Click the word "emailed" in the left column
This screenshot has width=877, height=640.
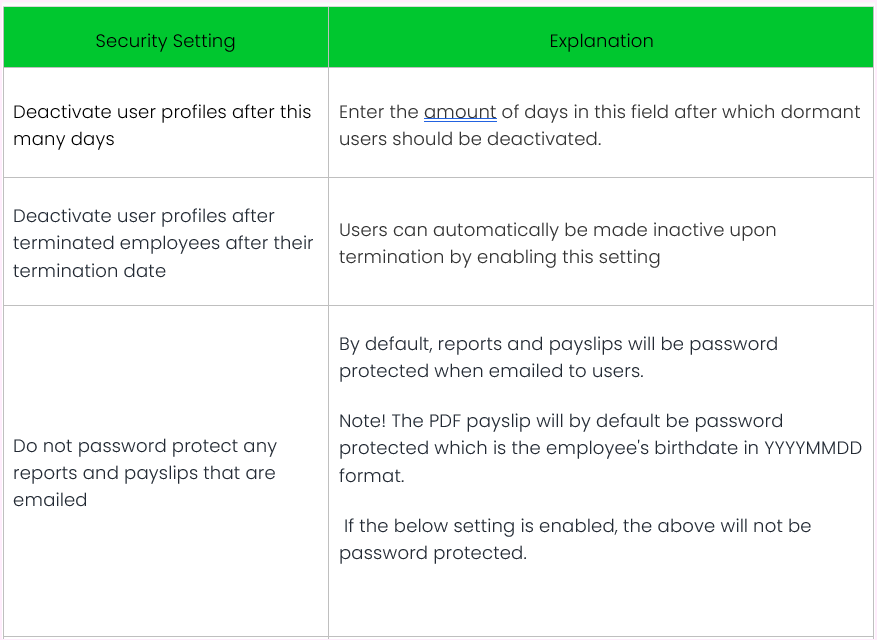pos(50,499)
